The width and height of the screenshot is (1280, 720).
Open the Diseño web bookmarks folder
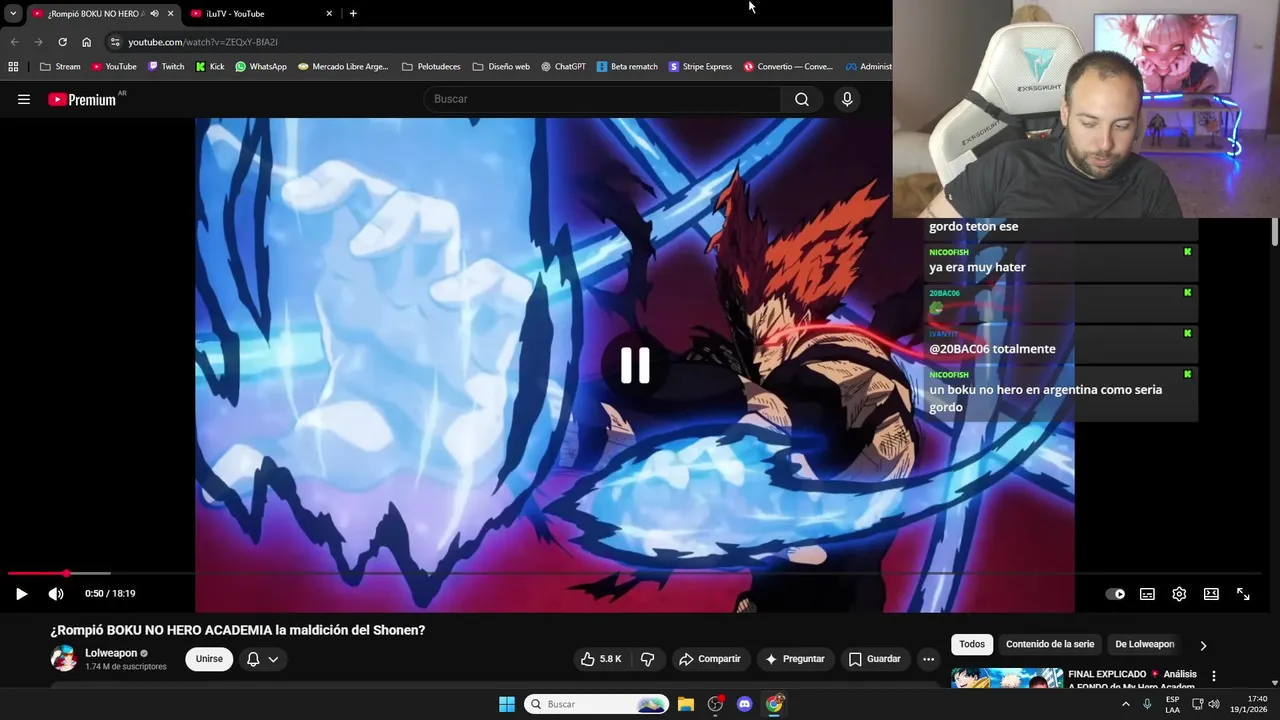(501, 67)
